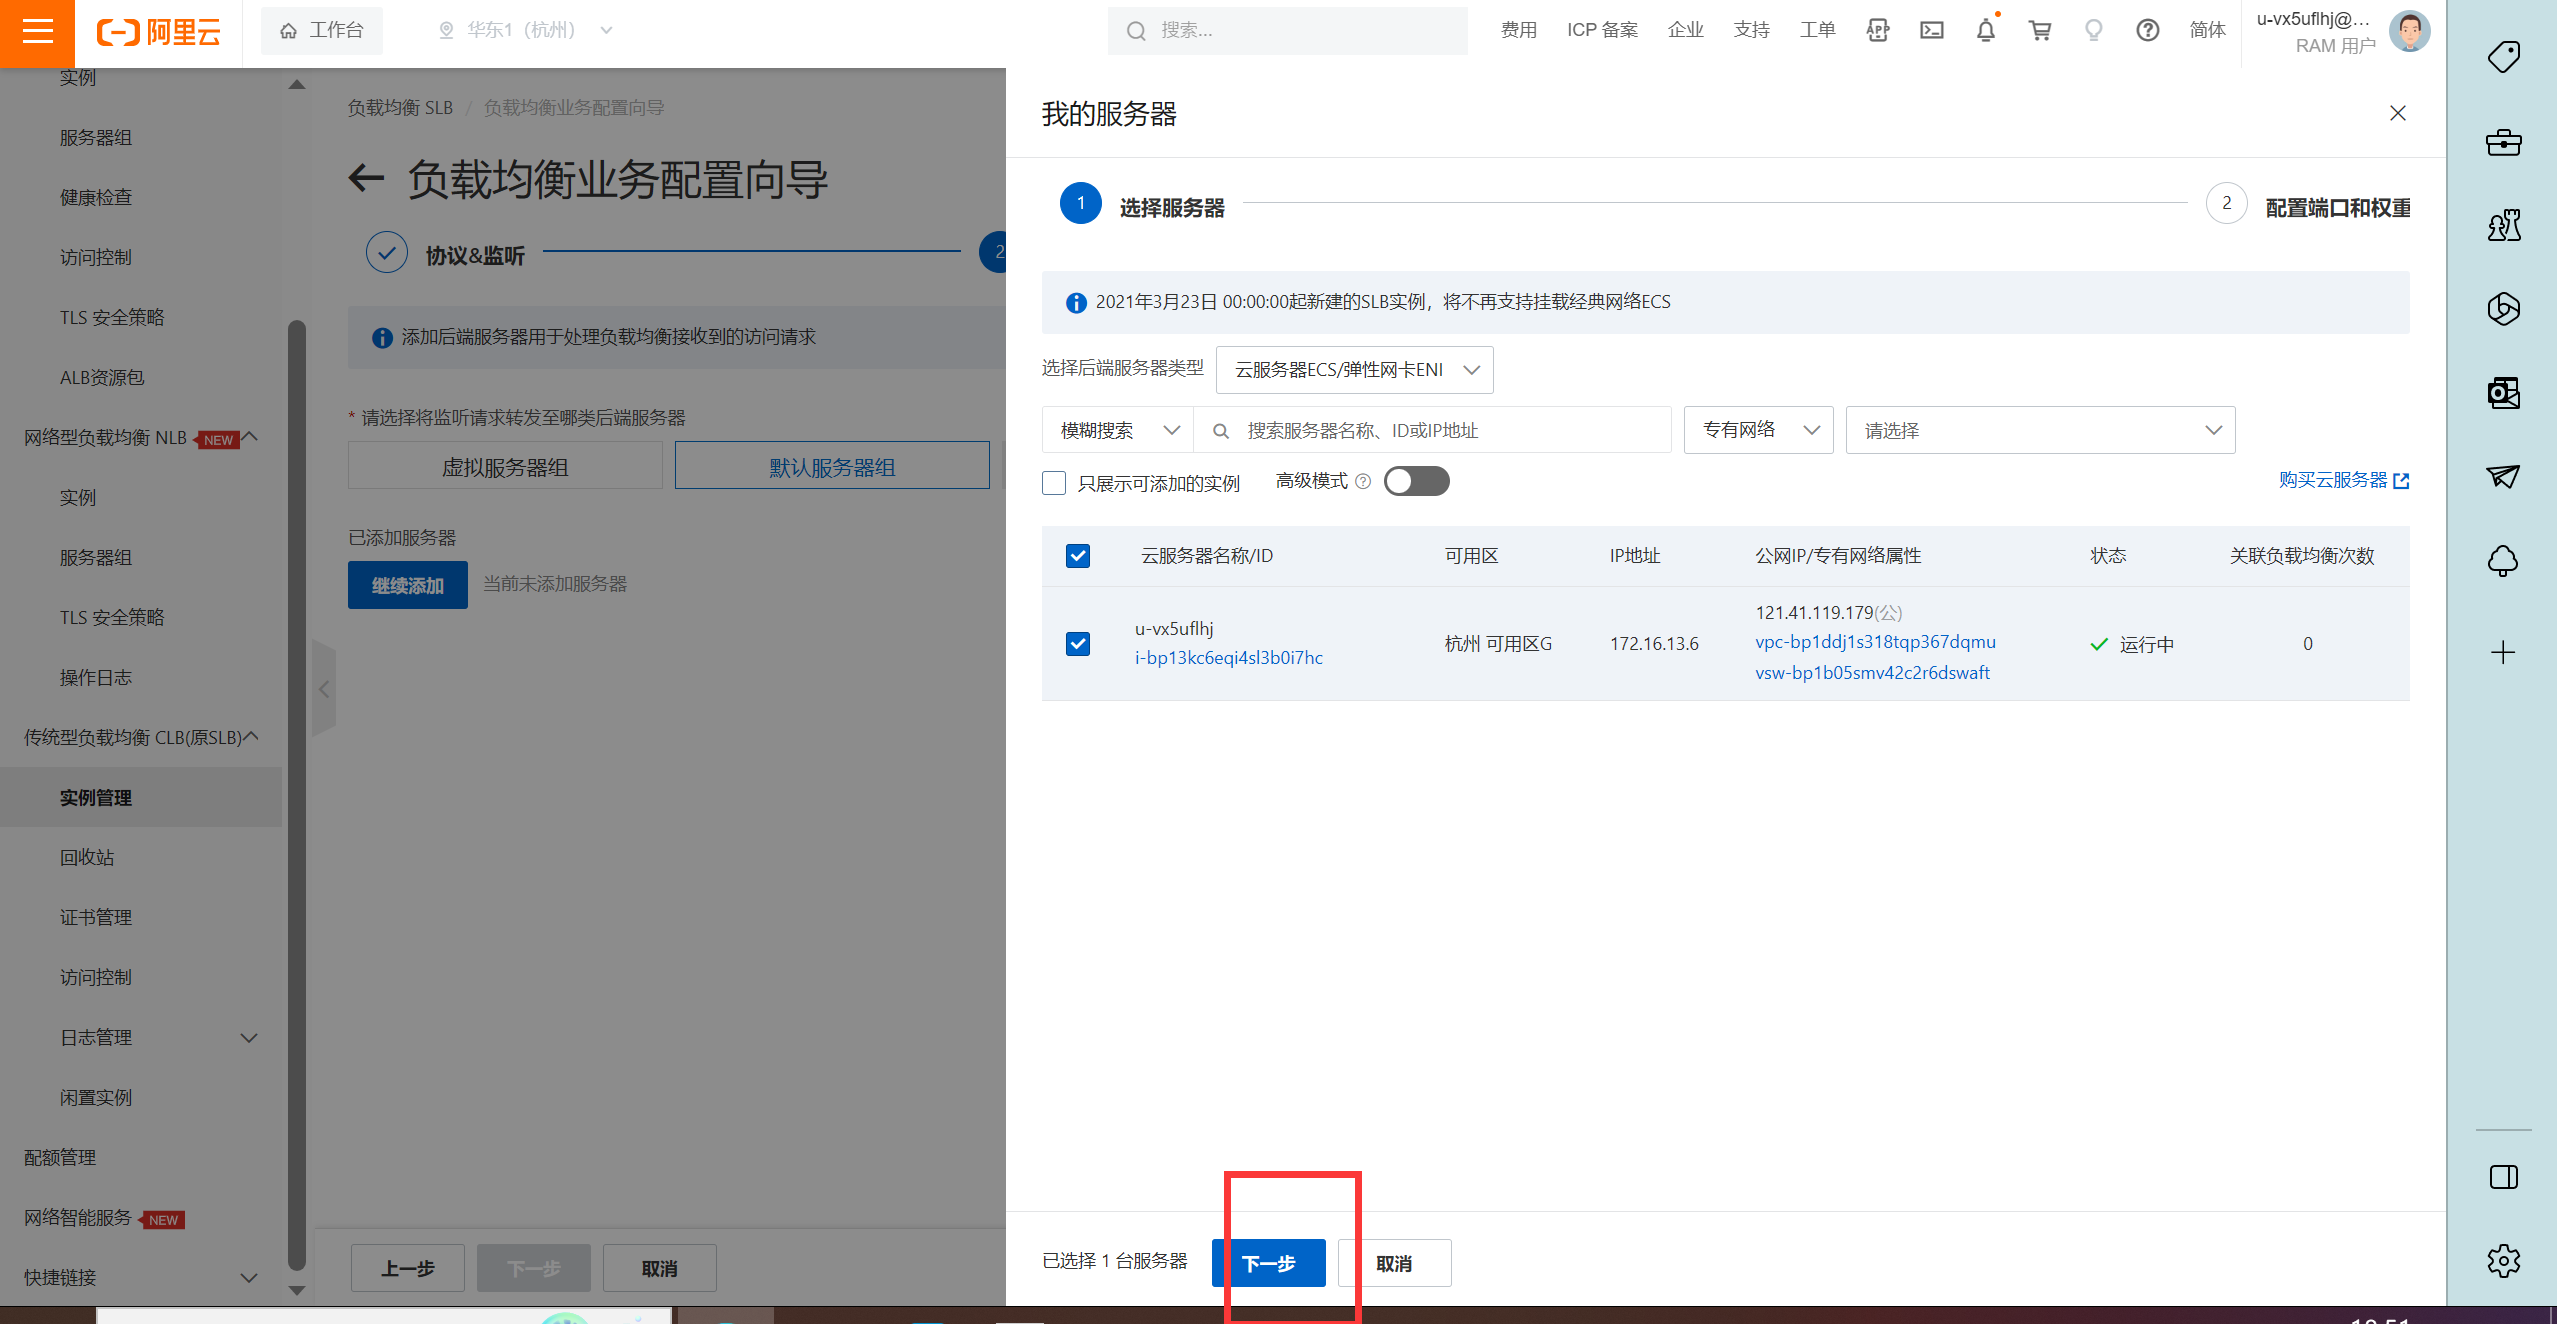Open 购买云服务器 link
The height and width of the screenshot is (1324, 2557).
point(2344,481)
